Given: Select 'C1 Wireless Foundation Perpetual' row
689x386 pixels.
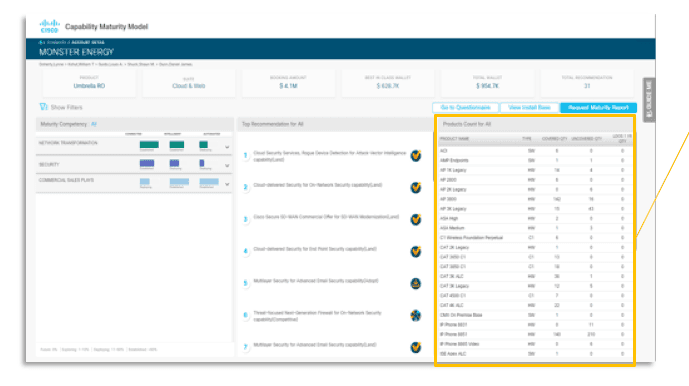Looking at the screenshot, I should [535, 238].
